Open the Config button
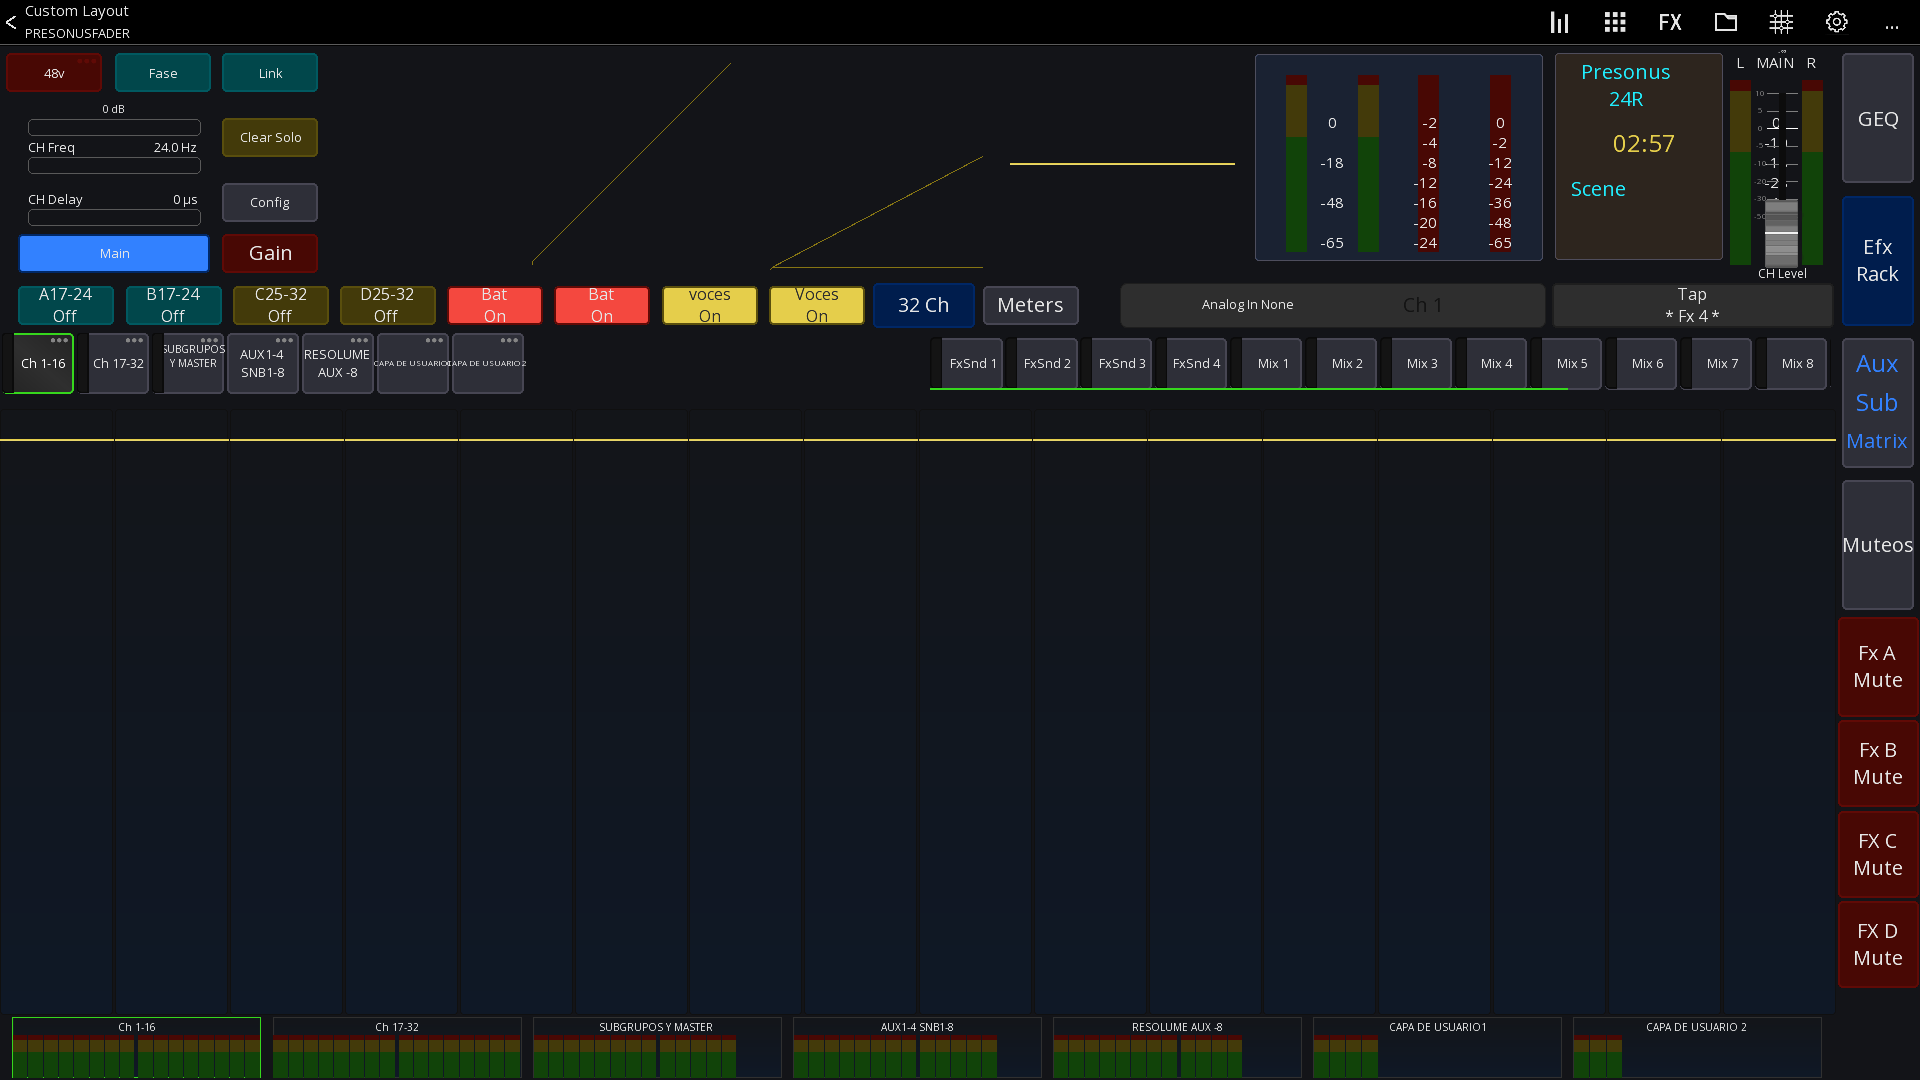This screenshot has height=1080, width=1920. point(270,202)
